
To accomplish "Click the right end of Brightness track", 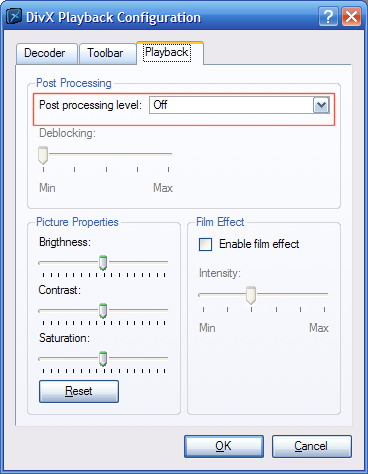I will (x=166, y=263).
